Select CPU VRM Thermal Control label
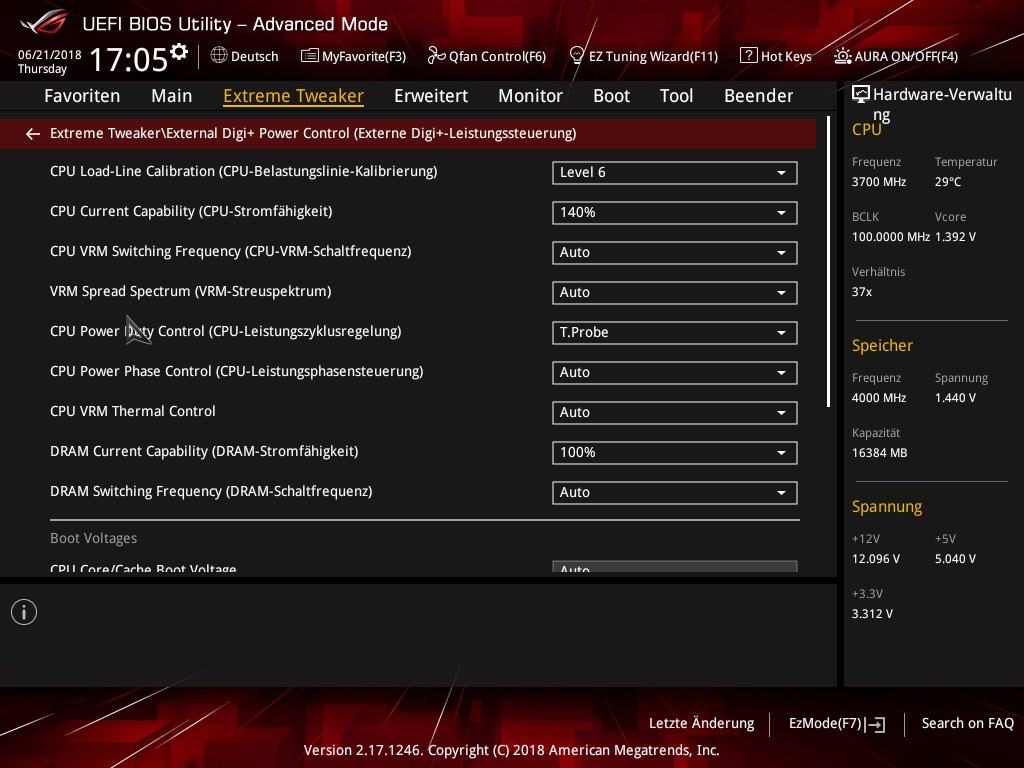This screenshot has width=1024, height=768. pyautogui.click(x=133, y=411)
